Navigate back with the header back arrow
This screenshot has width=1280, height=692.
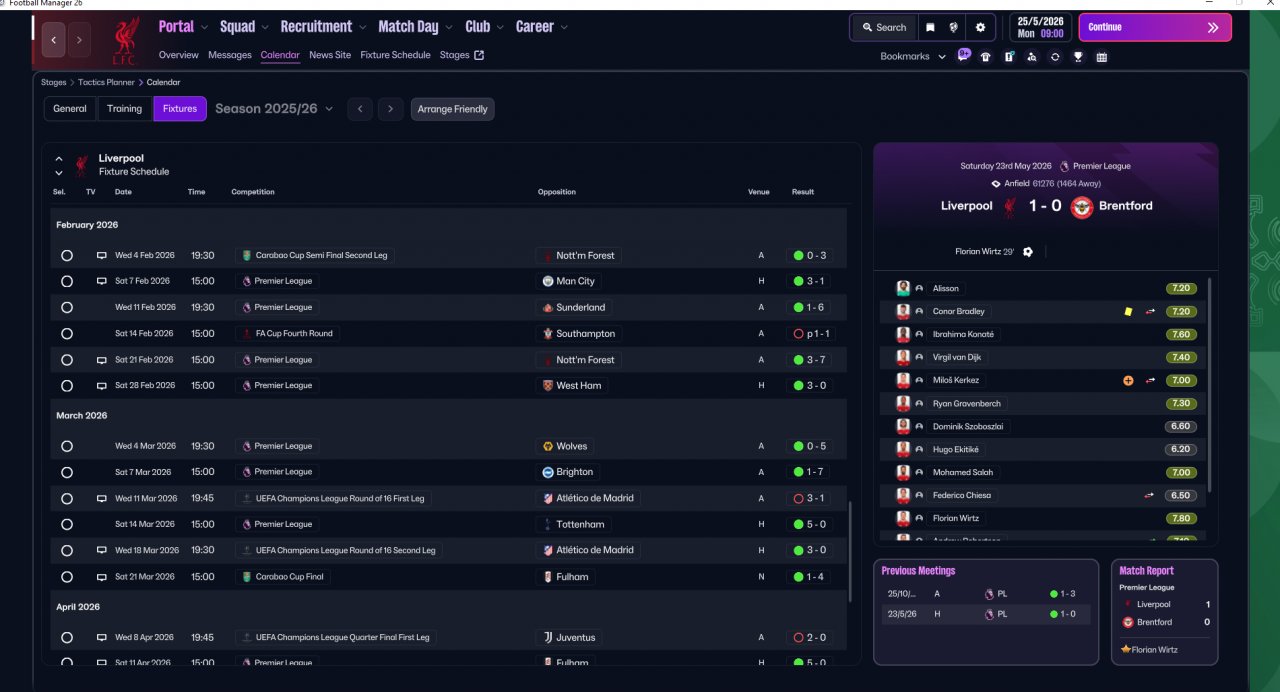click(53, 40)
